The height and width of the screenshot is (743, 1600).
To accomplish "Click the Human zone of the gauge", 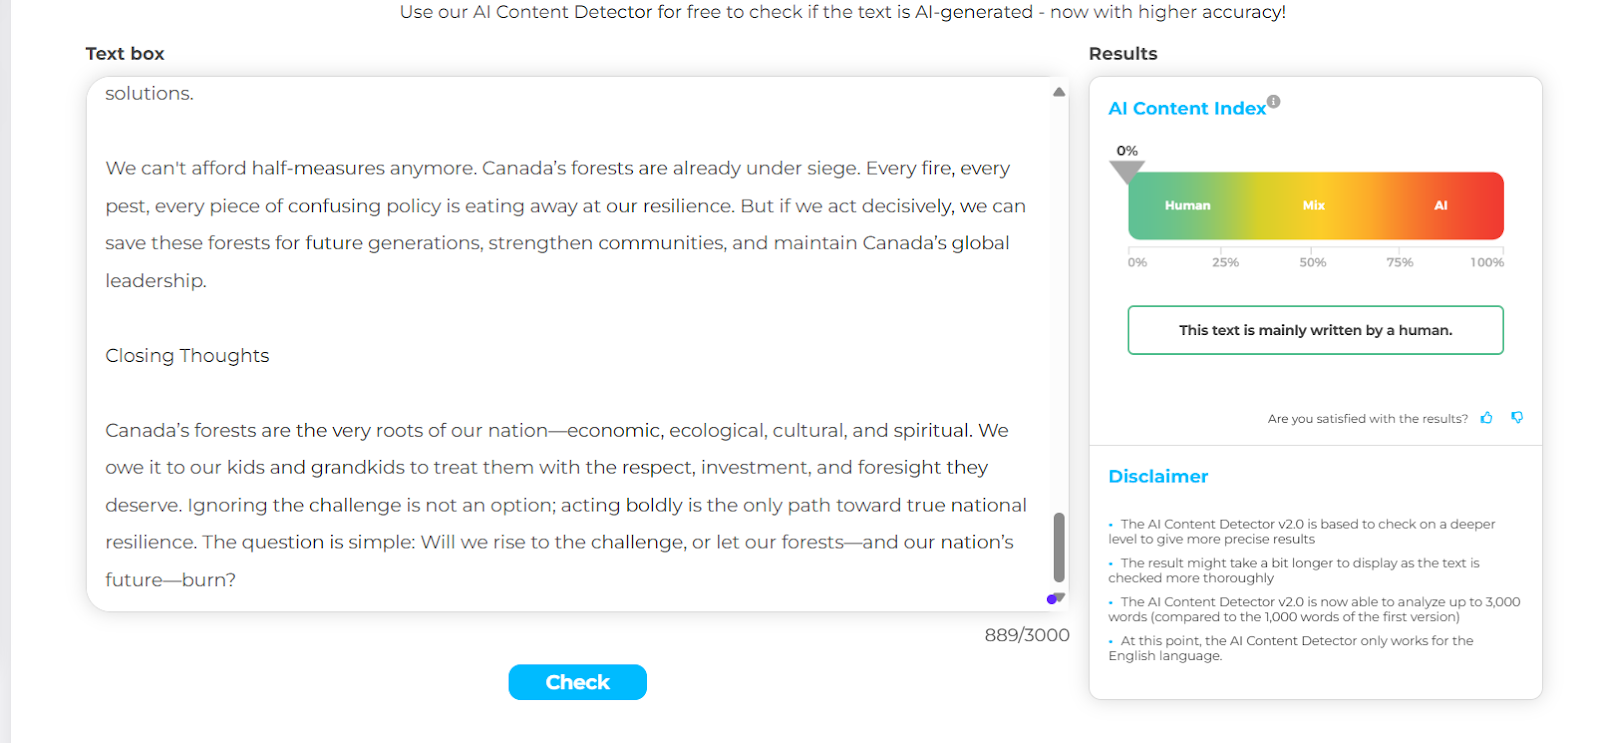I will [1187, 206].
